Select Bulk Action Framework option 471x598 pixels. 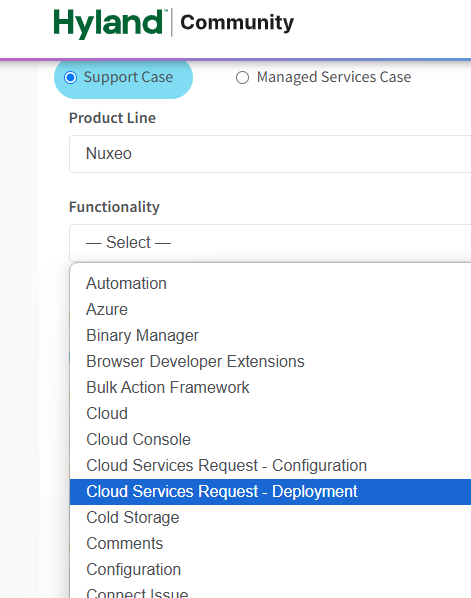[x=270, y=387]
